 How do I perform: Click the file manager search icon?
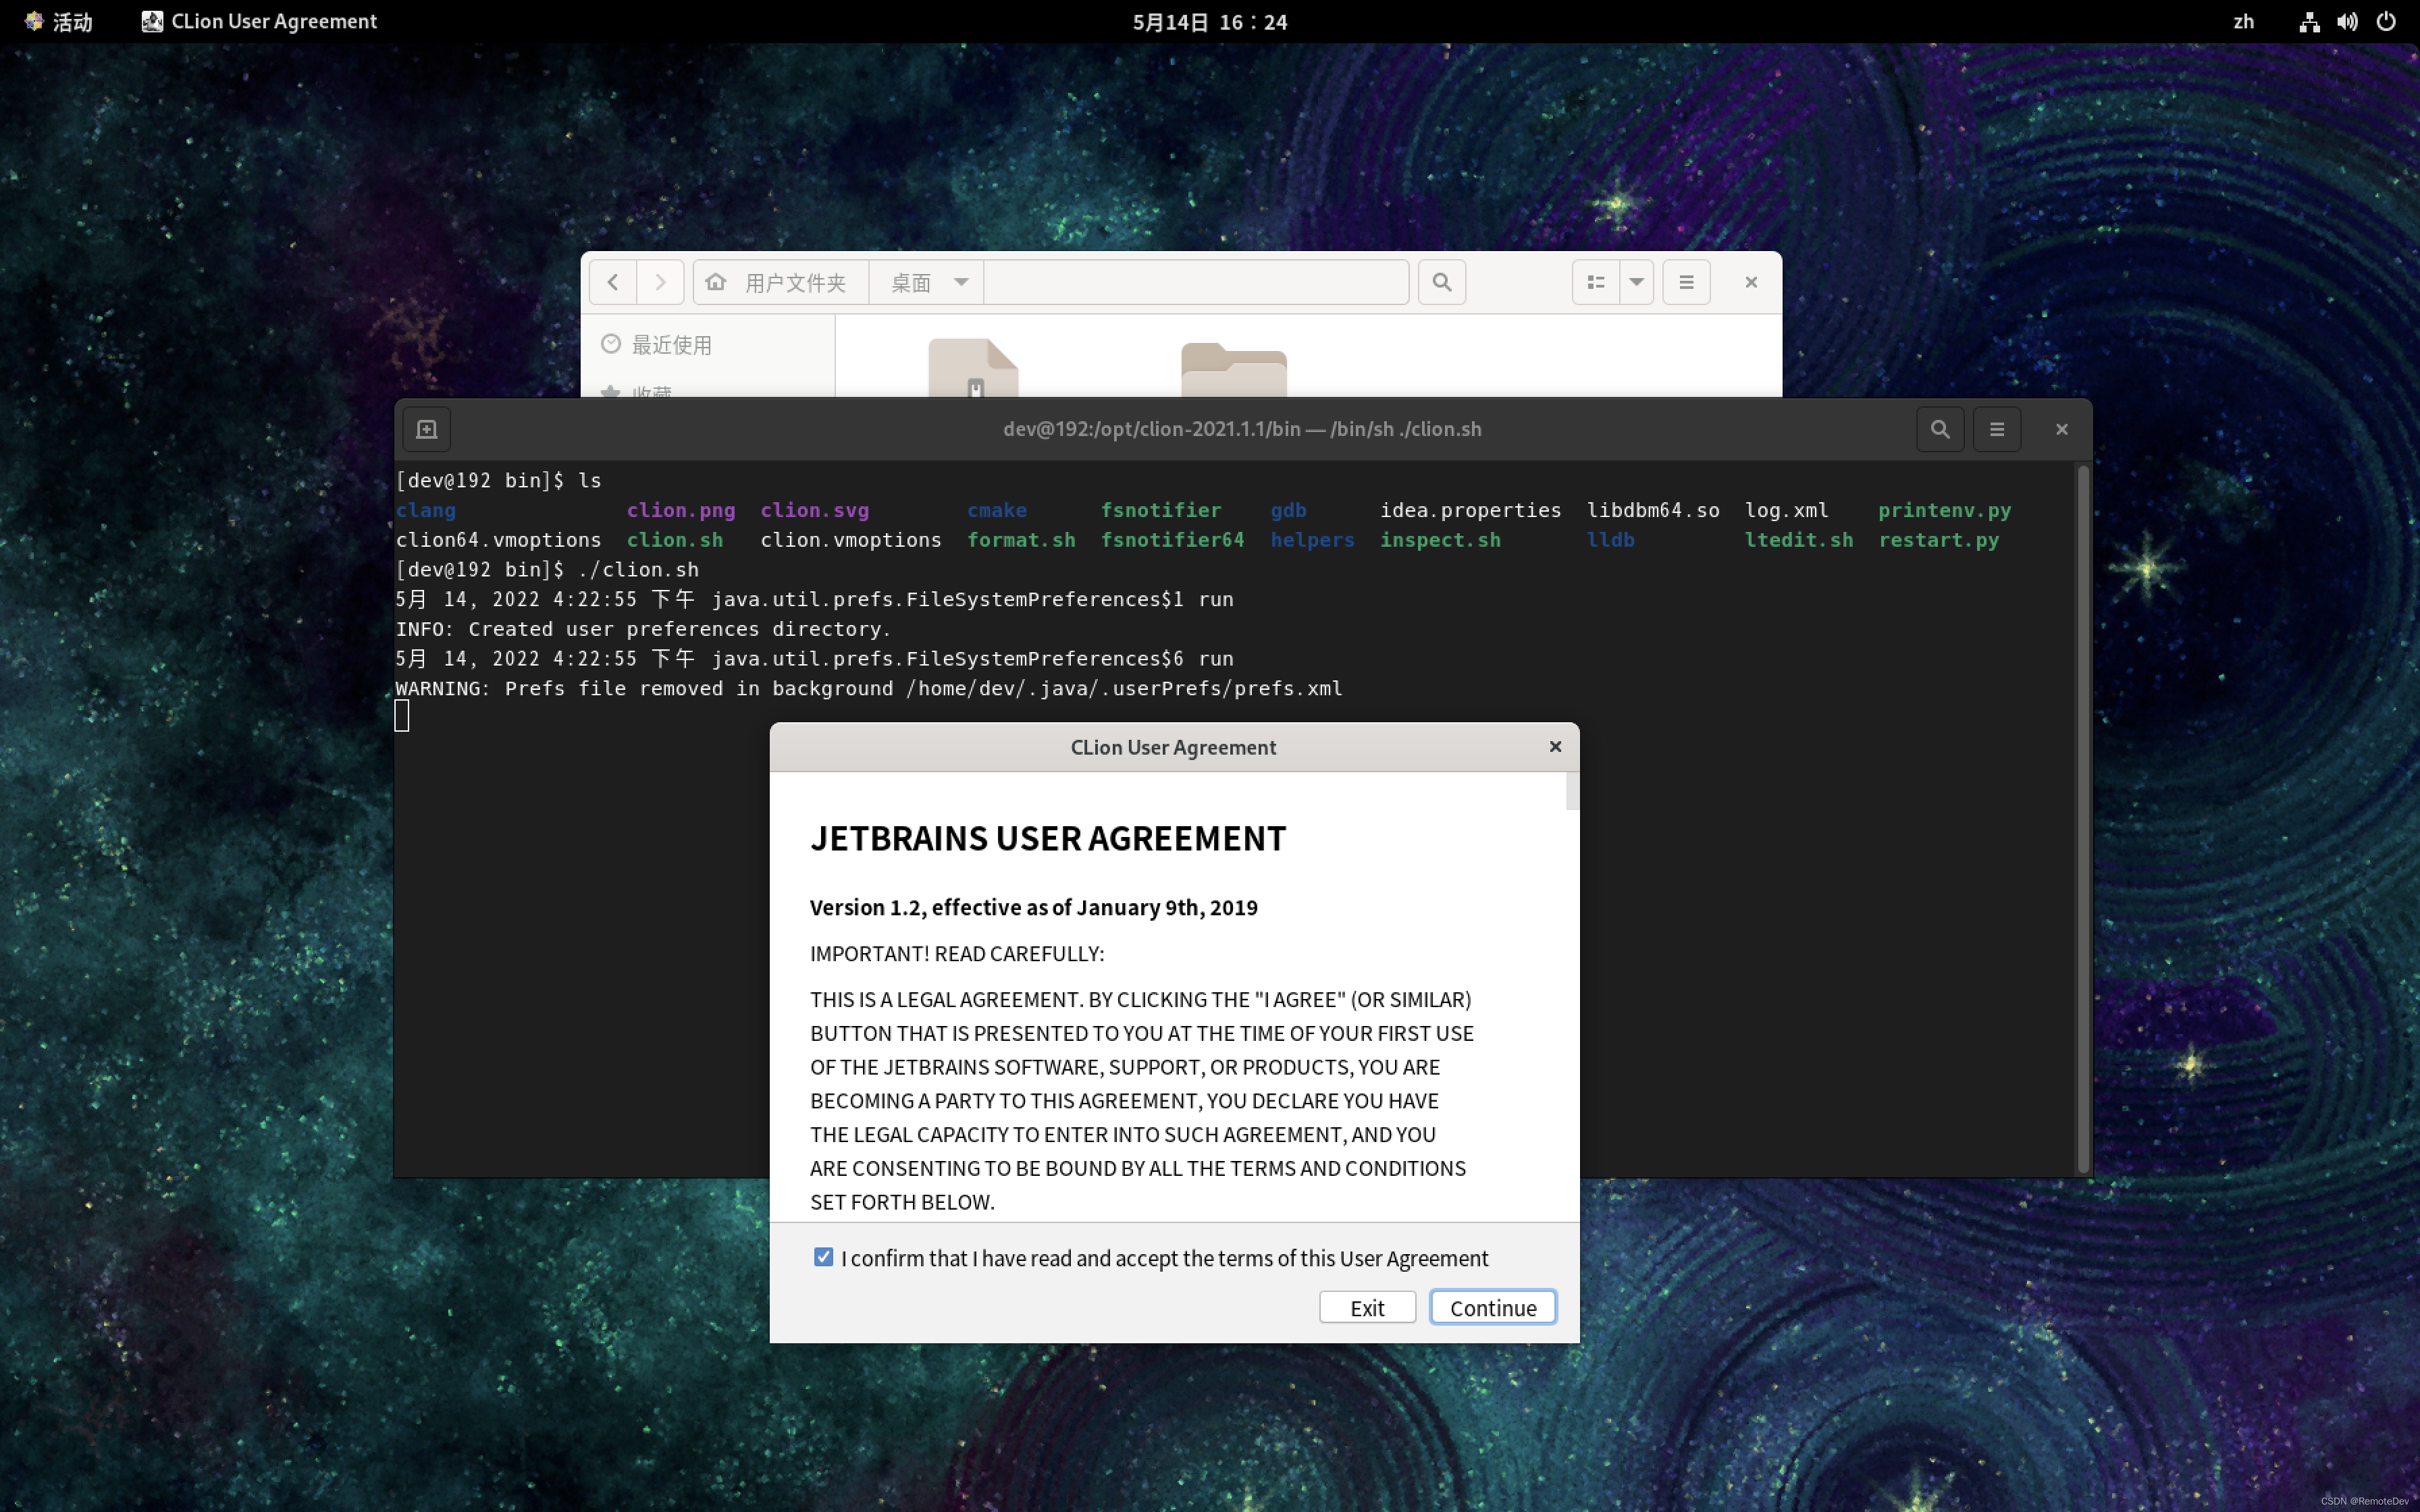coord(1441,282)
